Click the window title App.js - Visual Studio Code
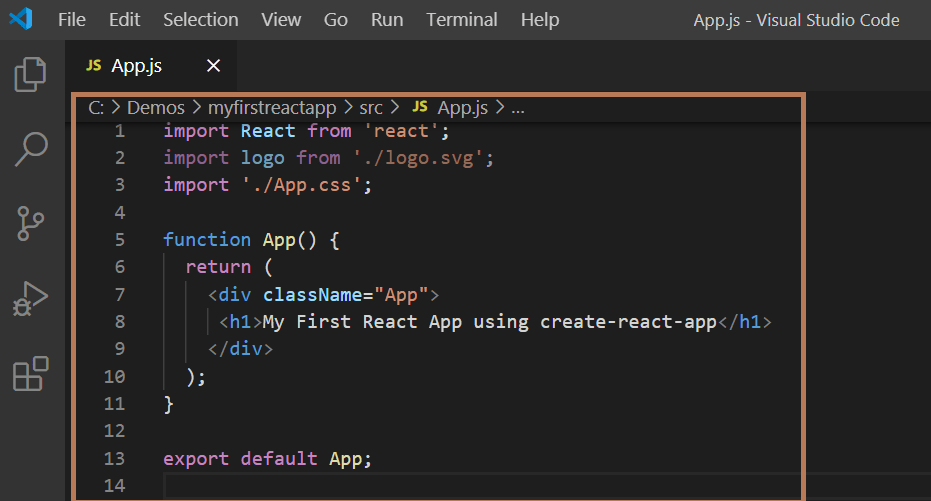The width and height of the screenshot is (931, 501). (796, 20)
